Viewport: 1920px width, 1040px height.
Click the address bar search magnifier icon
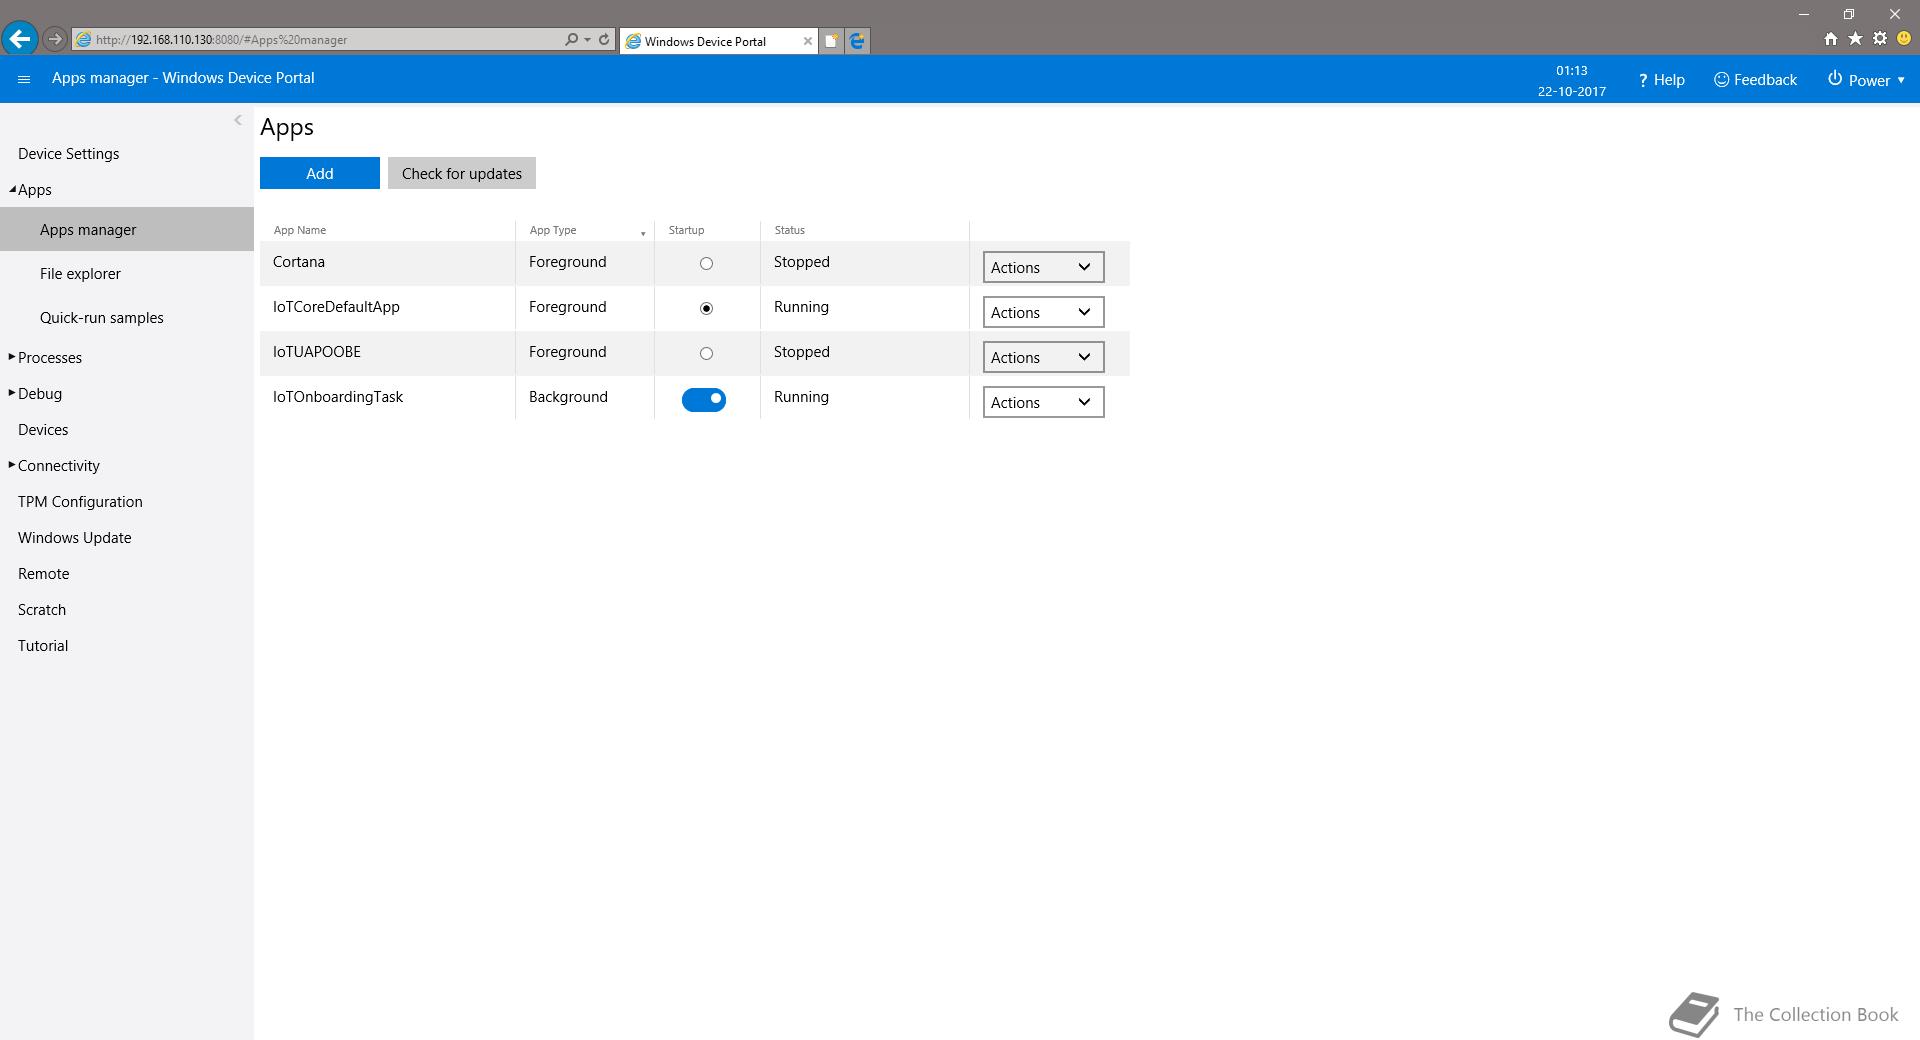coord(571,40)
